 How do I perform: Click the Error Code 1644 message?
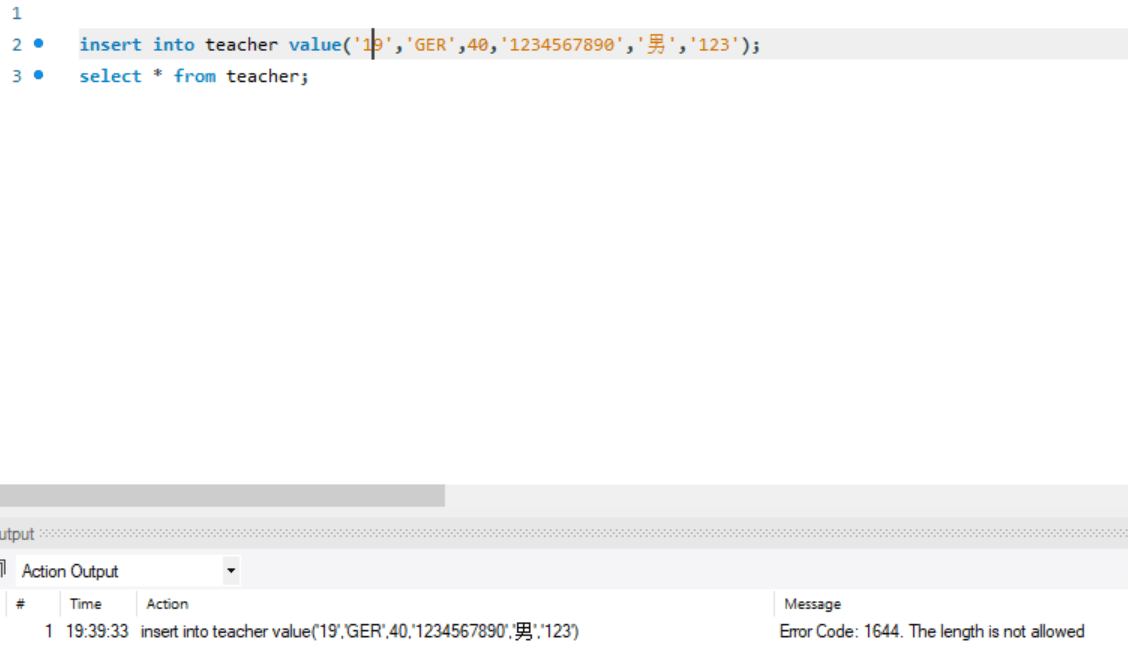point(932,631)
